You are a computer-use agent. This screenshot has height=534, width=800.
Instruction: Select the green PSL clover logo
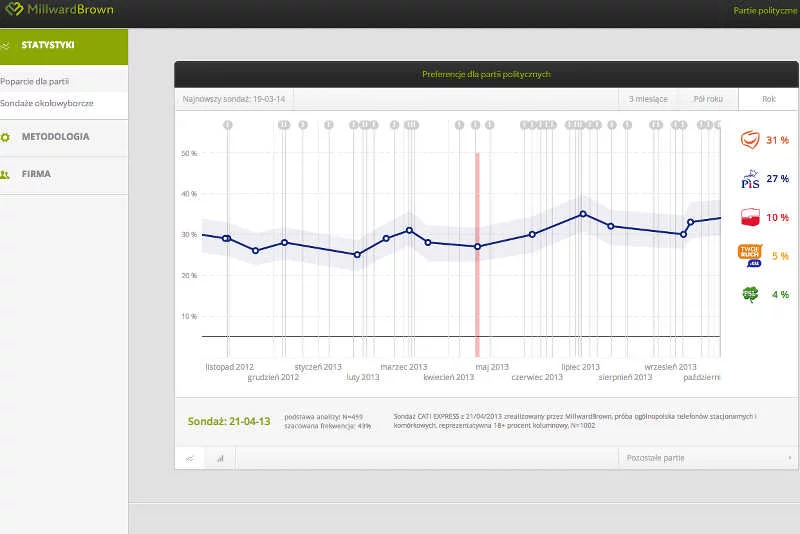click(x=750, y=294)
